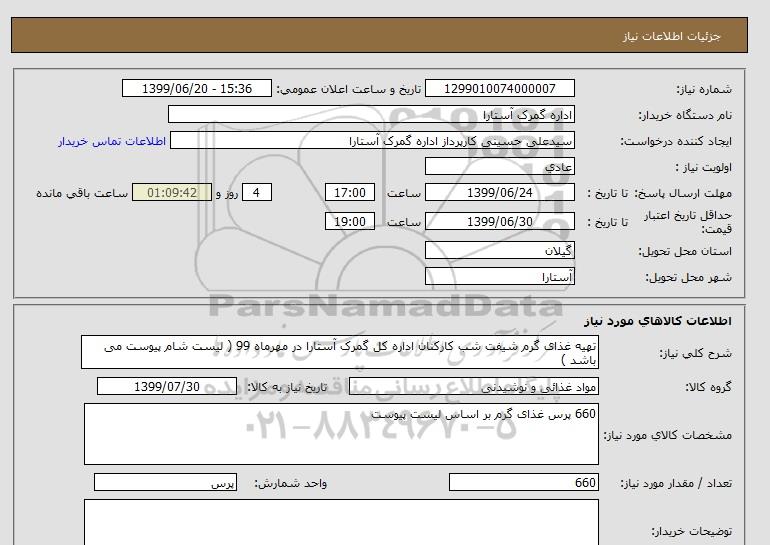Click the label تعداد / مقدار مورد نیاز
This screenshot has width=770, height=545.
676,484
